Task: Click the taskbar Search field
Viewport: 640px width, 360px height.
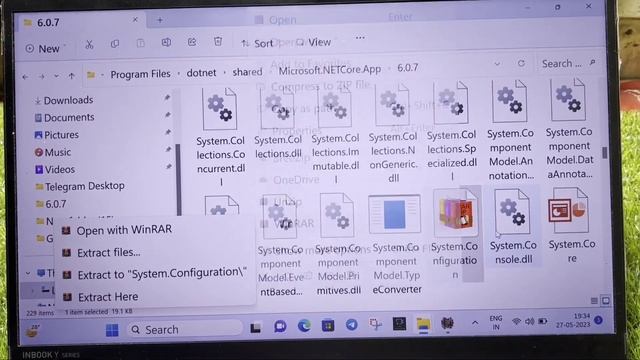Action: [186, 329]
